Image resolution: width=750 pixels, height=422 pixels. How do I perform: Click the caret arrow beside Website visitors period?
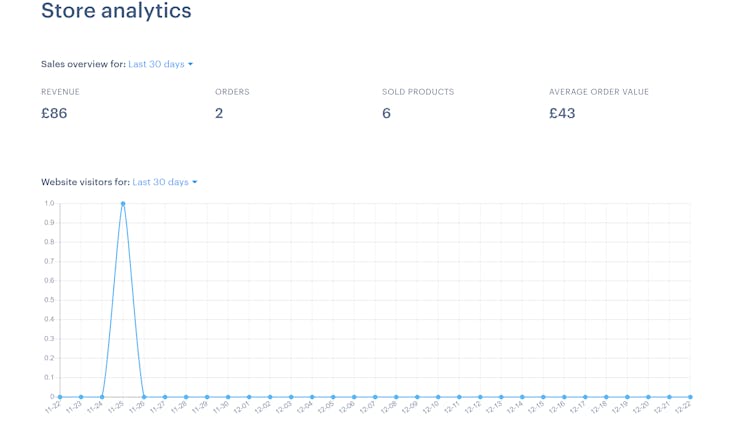195,182
